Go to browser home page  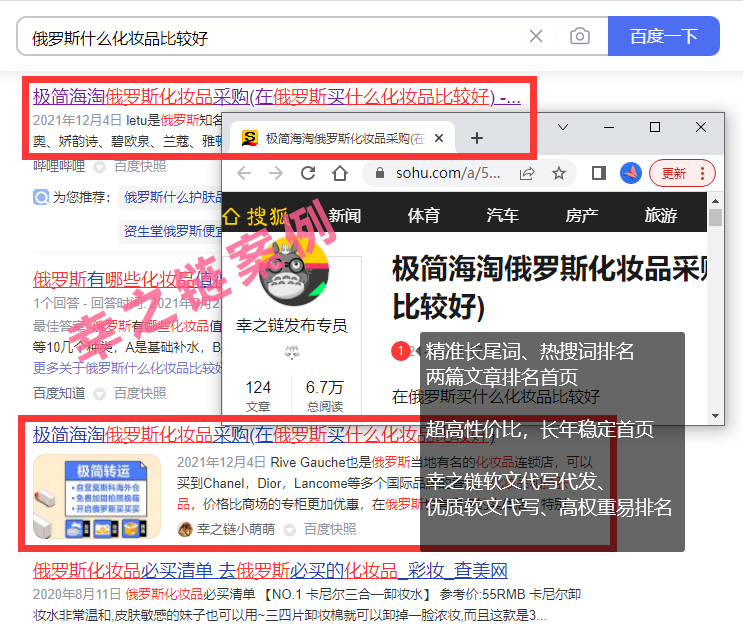340,173
